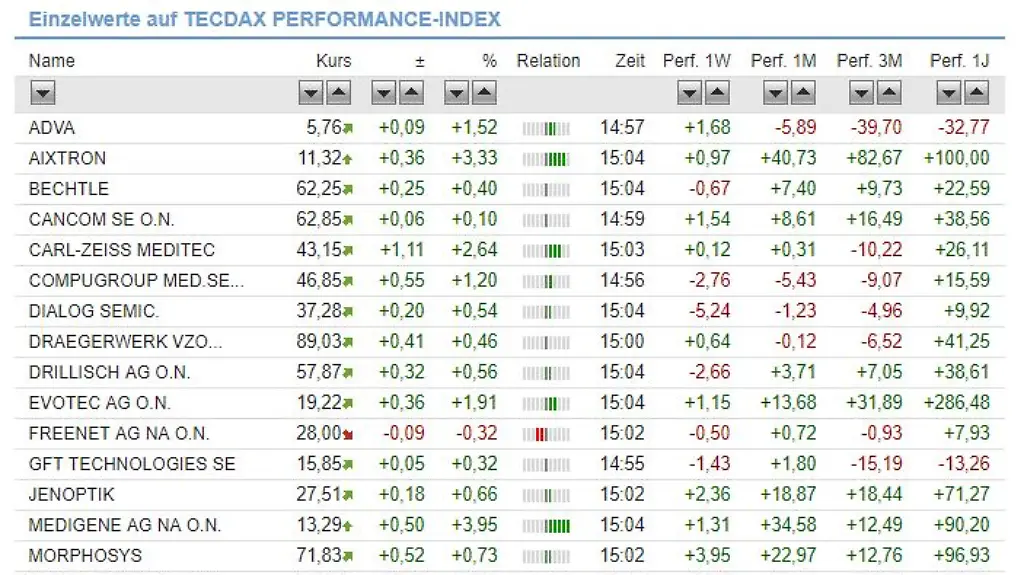Sort Kurs column descending arrow
The height and width of the screenshot is (575, 1024).
coord(312,94)
